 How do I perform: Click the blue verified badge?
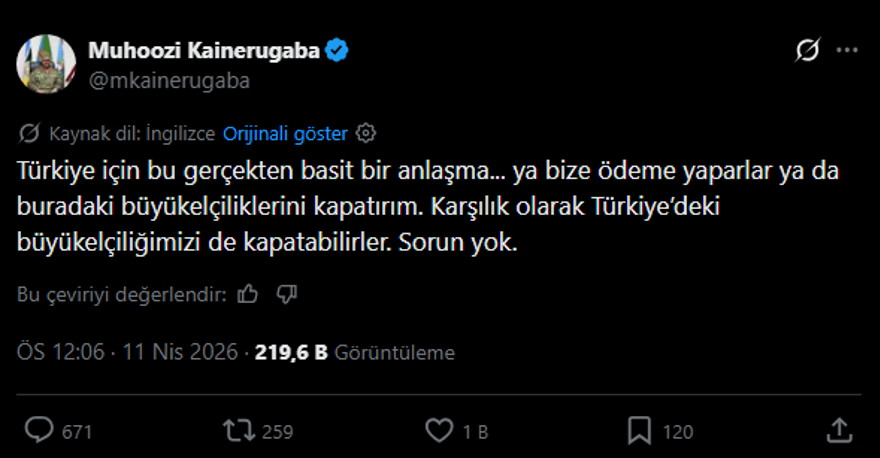click(338, 52)
